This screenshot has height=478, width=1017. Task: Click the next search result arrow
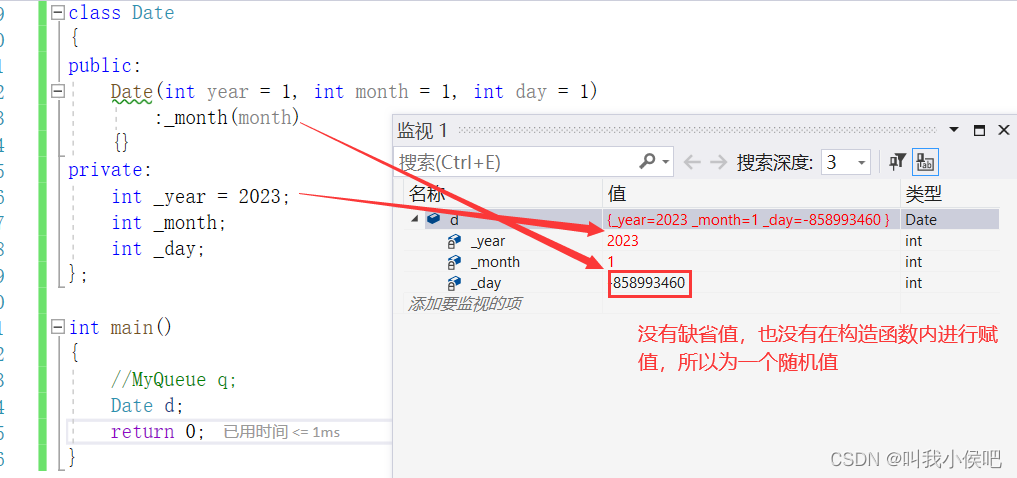718,162
